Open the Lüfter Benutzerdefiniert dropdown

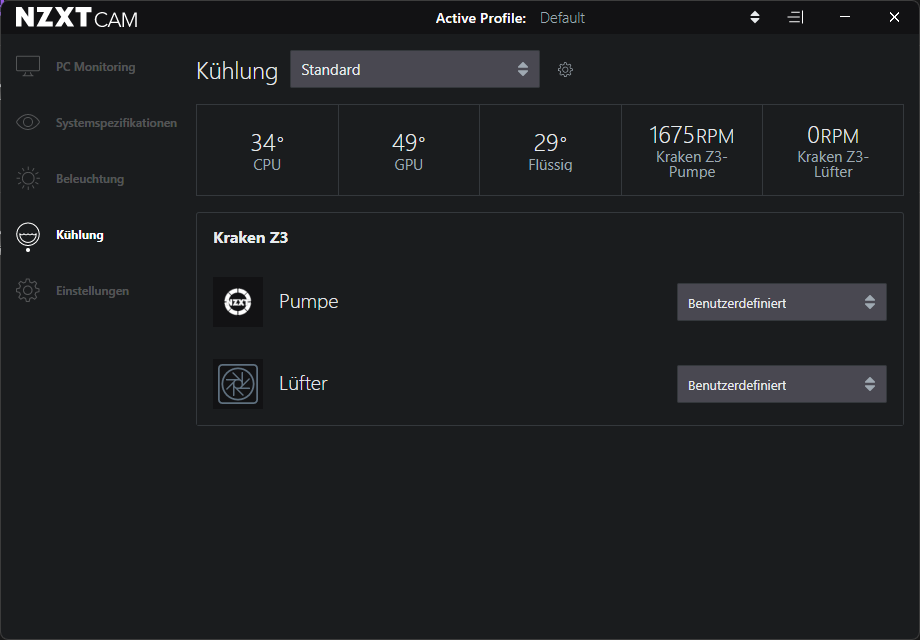click(x=782, y=384)
